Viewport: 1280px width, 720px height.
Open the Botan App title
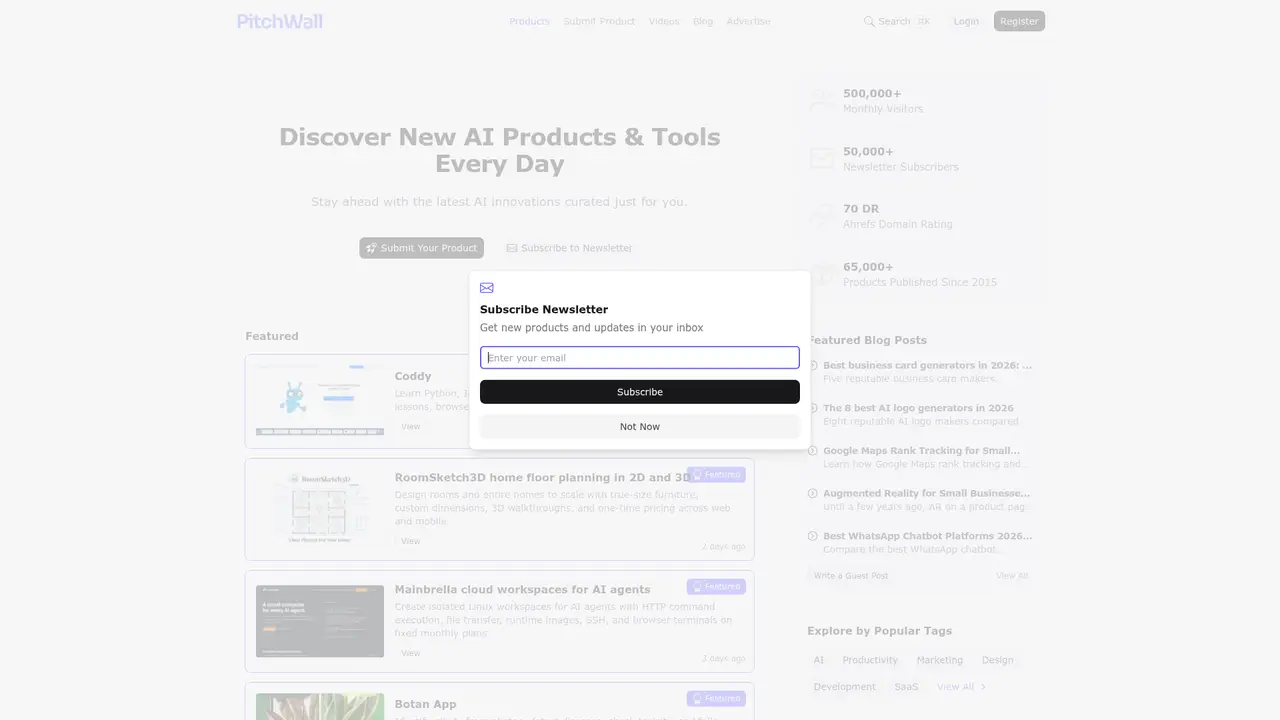click(425, 704)
